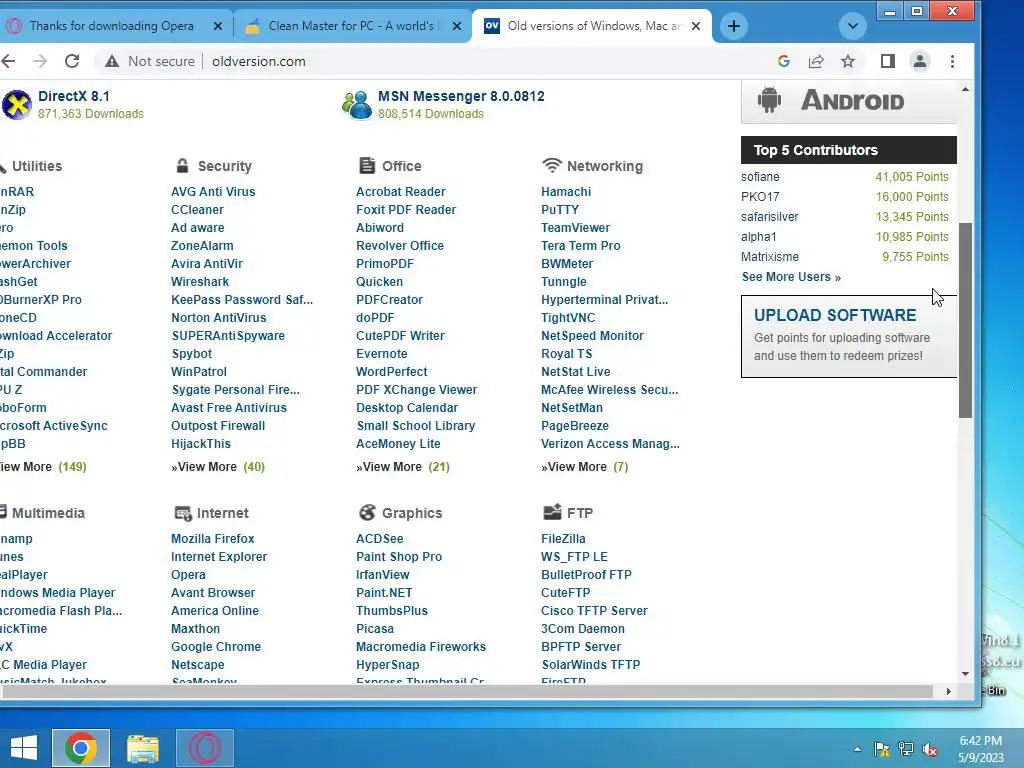Reload the oldversion.com page
The width and height of the screenshot is (1024, 768).
72,61
